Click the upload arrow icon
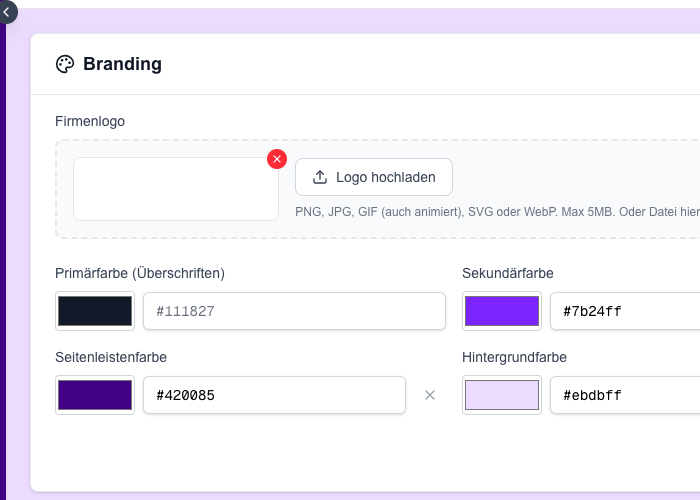Viewport: 700px width, 500px height. pyautogui.click(x=320, y=177)
